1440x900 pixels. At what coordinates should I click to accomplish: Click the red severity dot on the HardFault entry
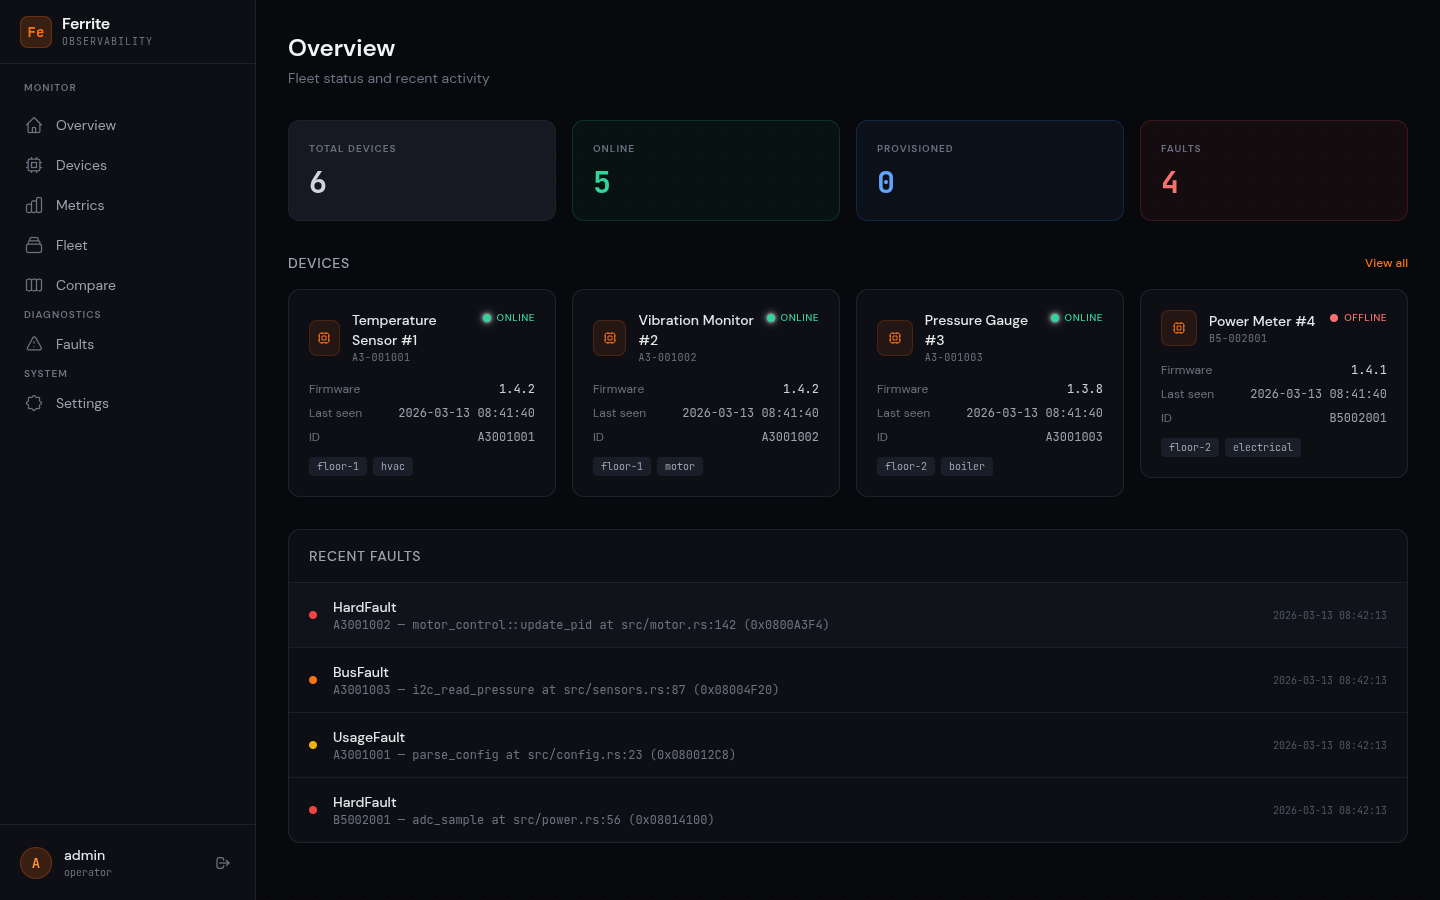coord(312,615)
